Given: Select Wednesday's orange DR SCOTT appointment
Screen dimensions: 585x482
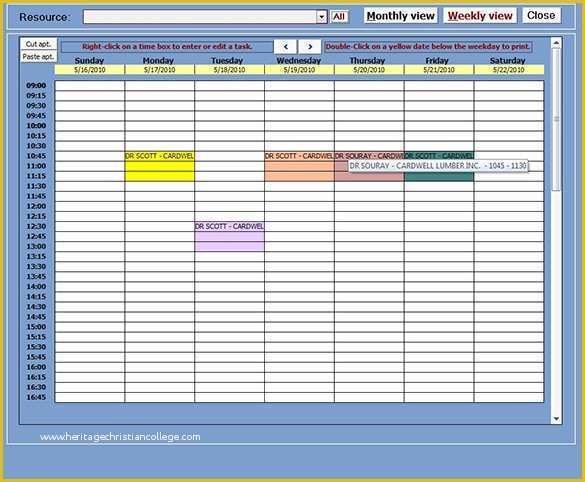Looking at the screenshot, I should [299, 167].
